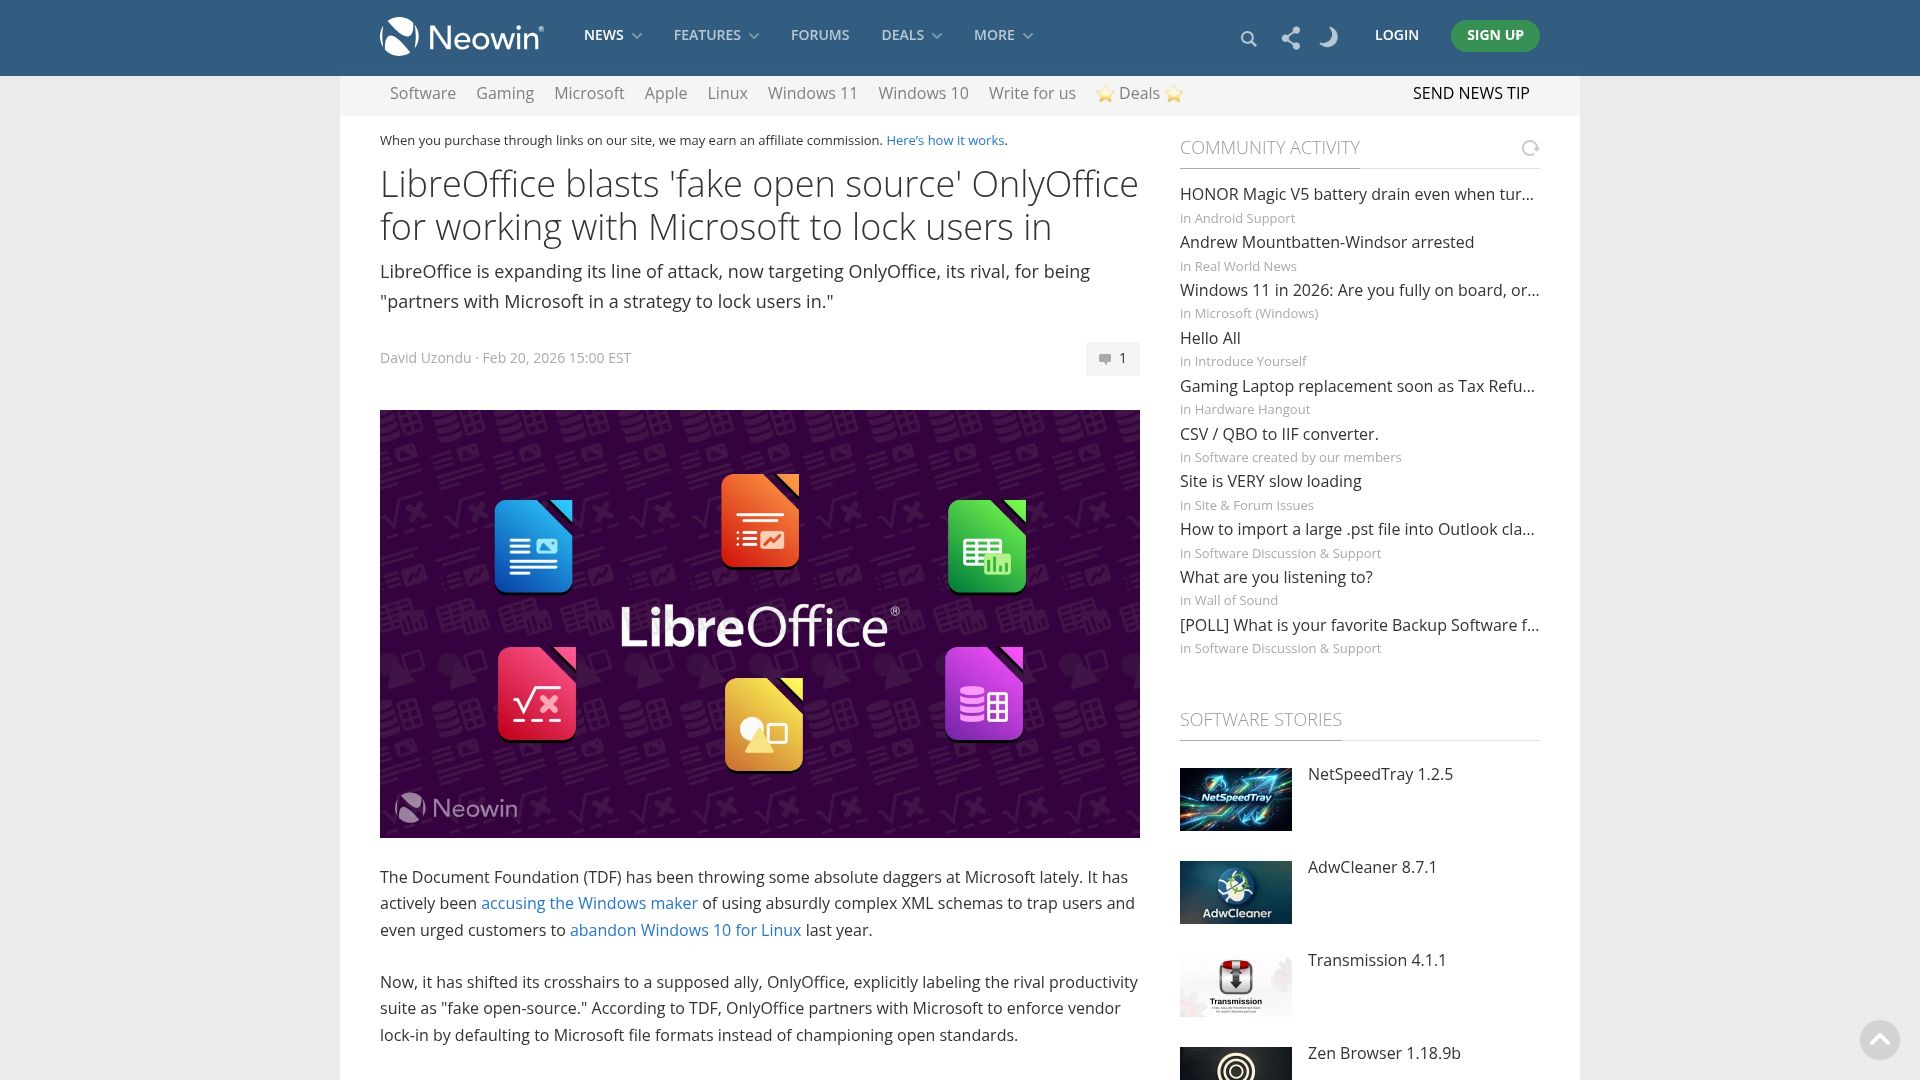The width and height of the screenshot is (1920, 1080).
Task: Open the Zen Browser story thumbnail
Action: click(1236, 1064)
